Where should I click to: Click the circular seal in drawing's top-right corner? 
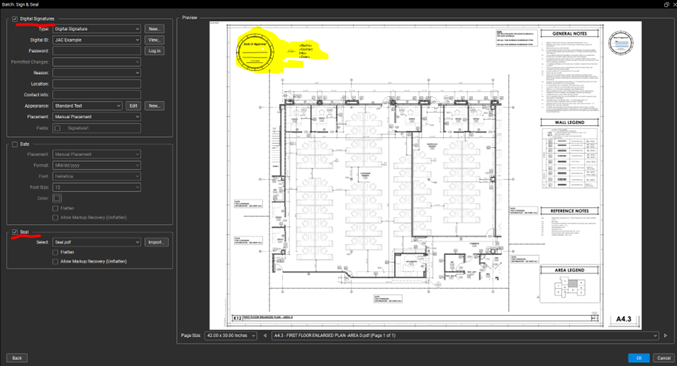point(621,43)
